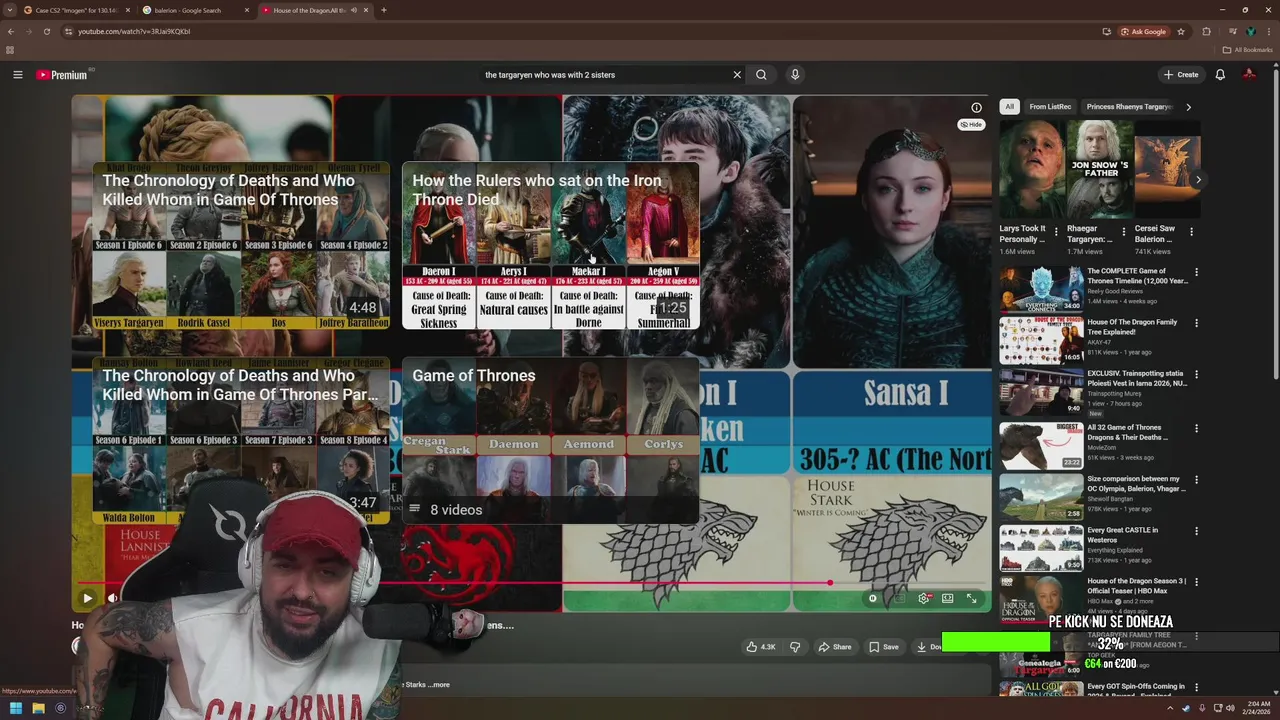The width and height of the screenshot is (1280, 720).
Task: Open YouTube notifications bell
Action: (1220, 75)
